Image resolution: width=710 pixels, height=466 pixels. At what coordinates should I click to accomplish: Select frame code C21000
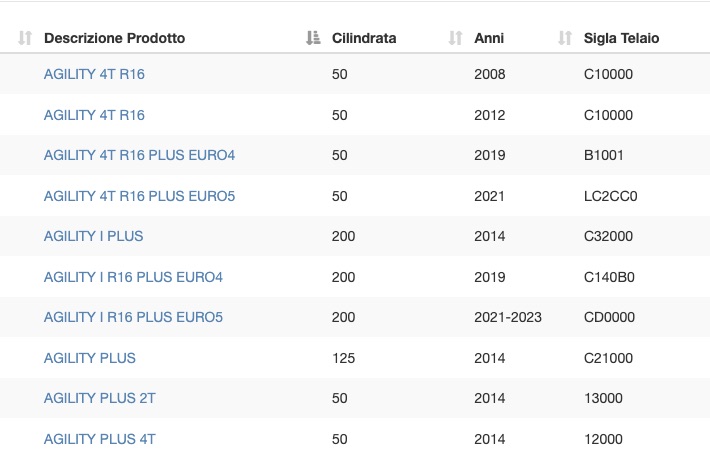point(608,358)
